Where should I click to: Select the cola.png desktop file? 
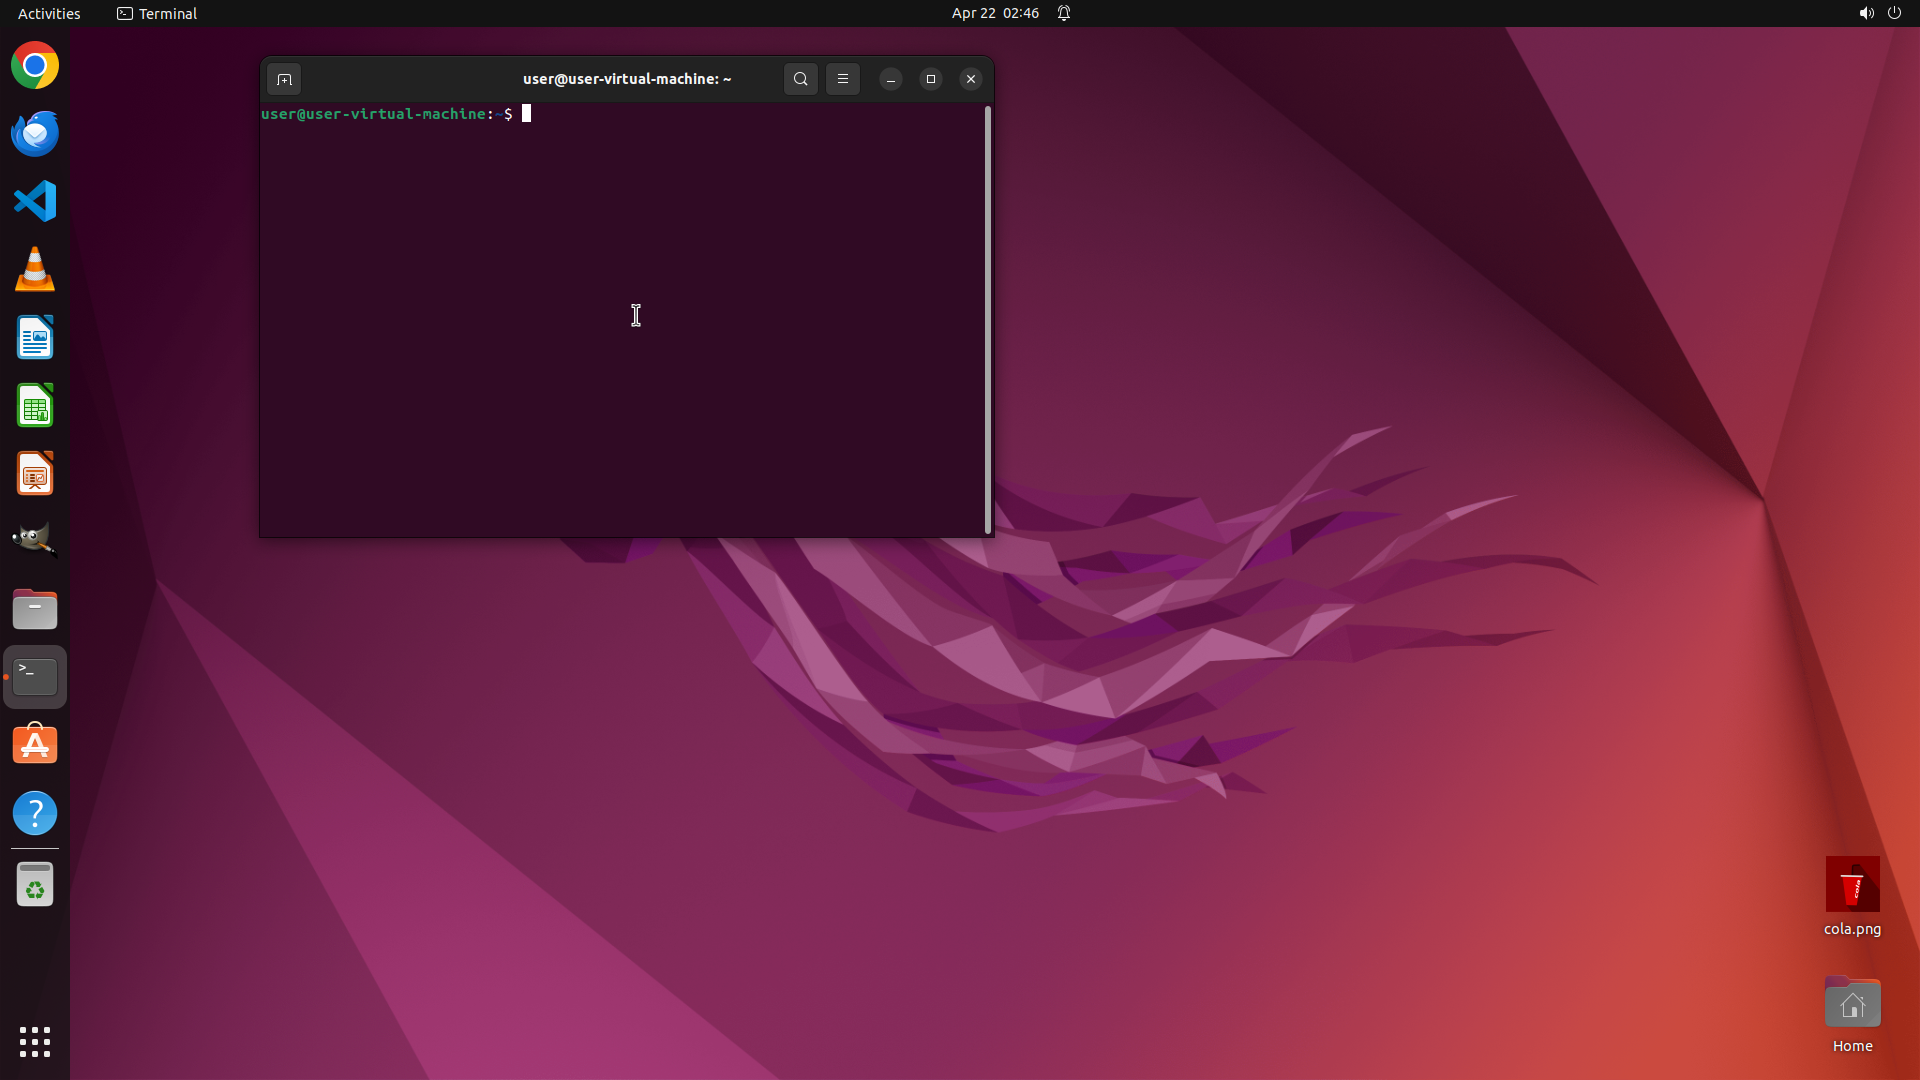(1852, 885)
